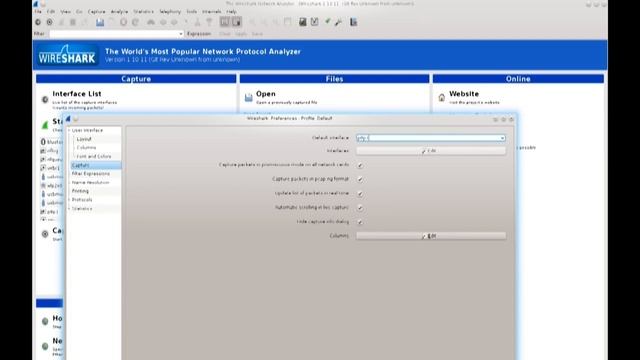Open the File menu

coord(38,12)
